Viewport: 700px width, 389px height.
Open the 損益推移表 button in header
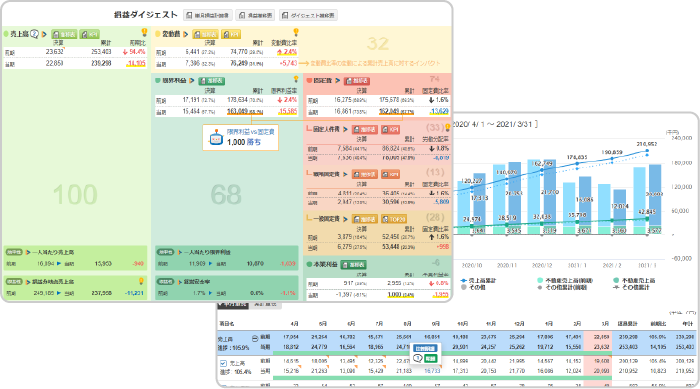click(255, 15)
